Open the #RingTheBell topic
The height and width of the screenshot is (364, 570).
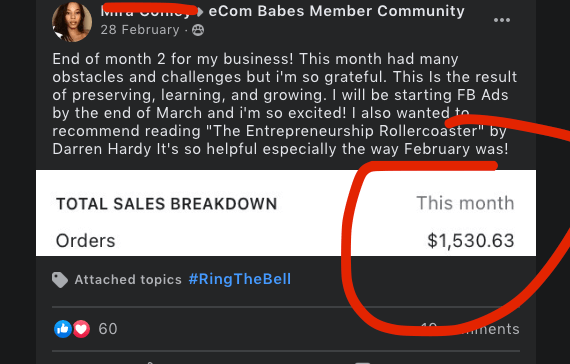click(x=240, y=279)
